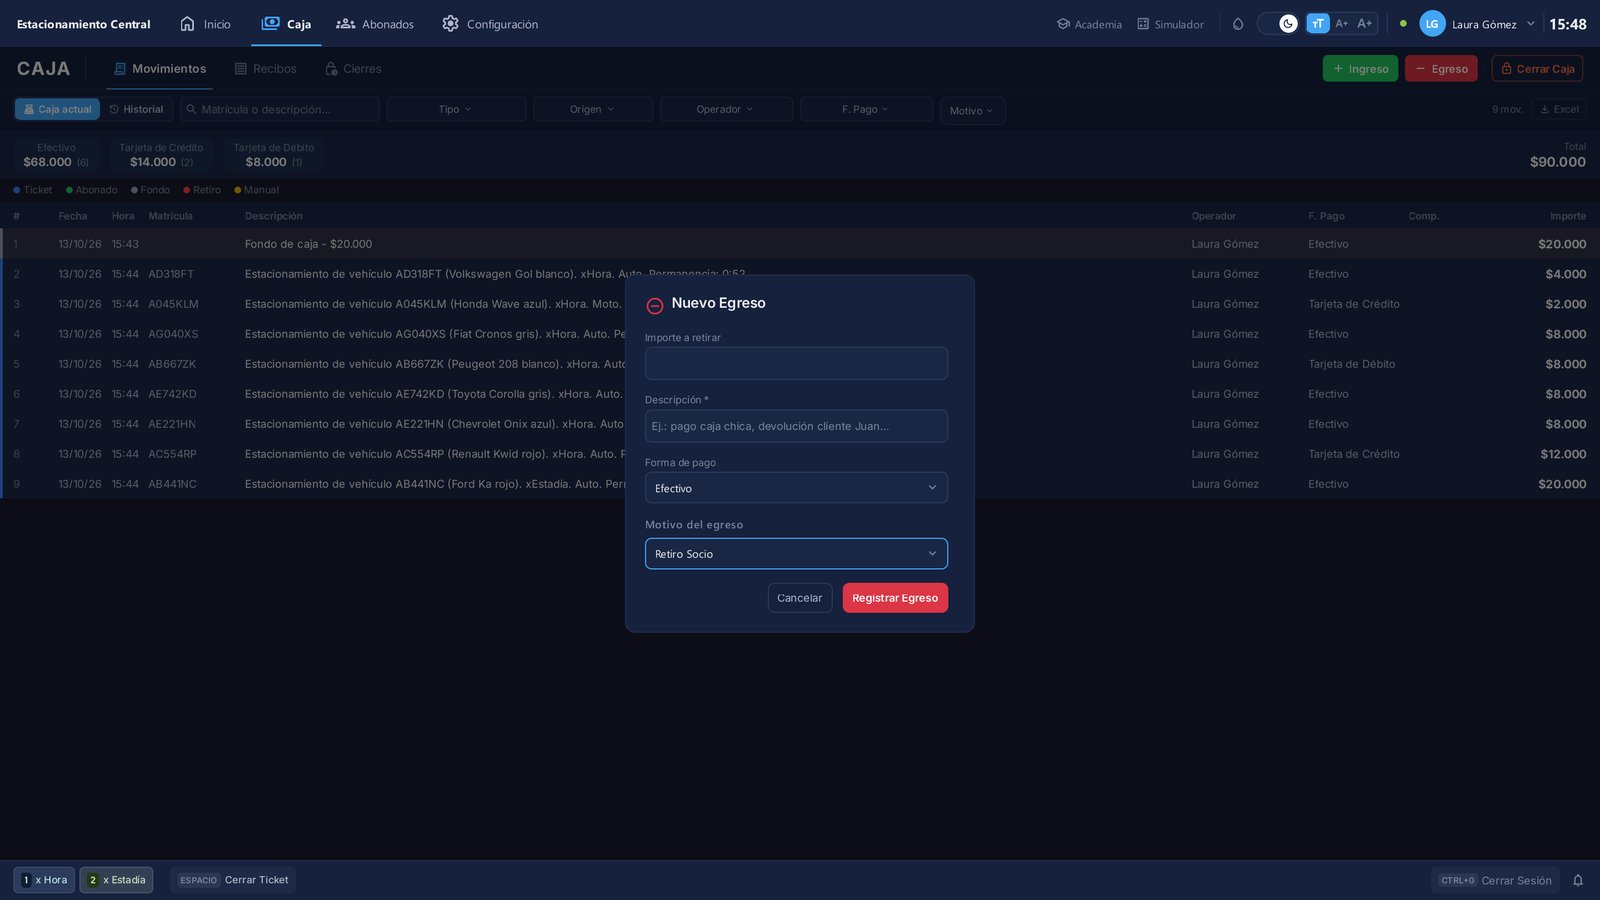Click the Recibos tab icon
1600x900 pixels.
[x=241, y=69]
